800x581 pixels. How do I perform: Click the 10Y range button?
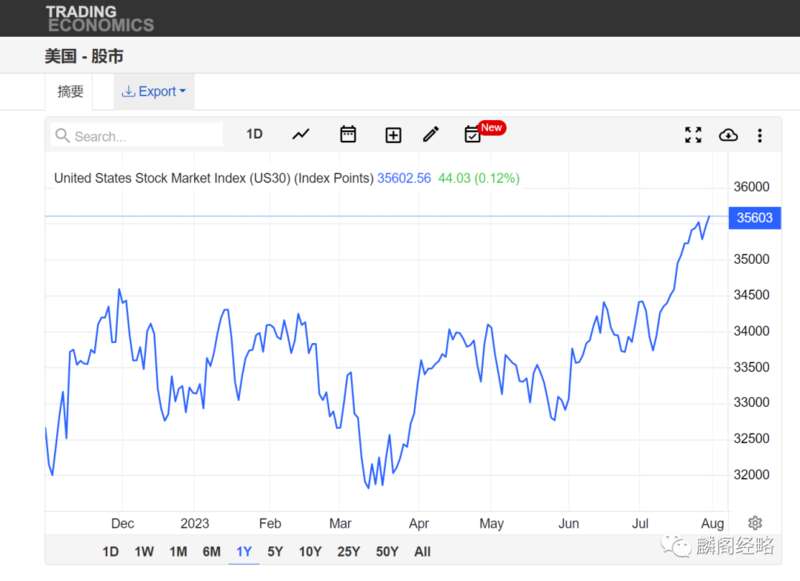click(310, 551)
